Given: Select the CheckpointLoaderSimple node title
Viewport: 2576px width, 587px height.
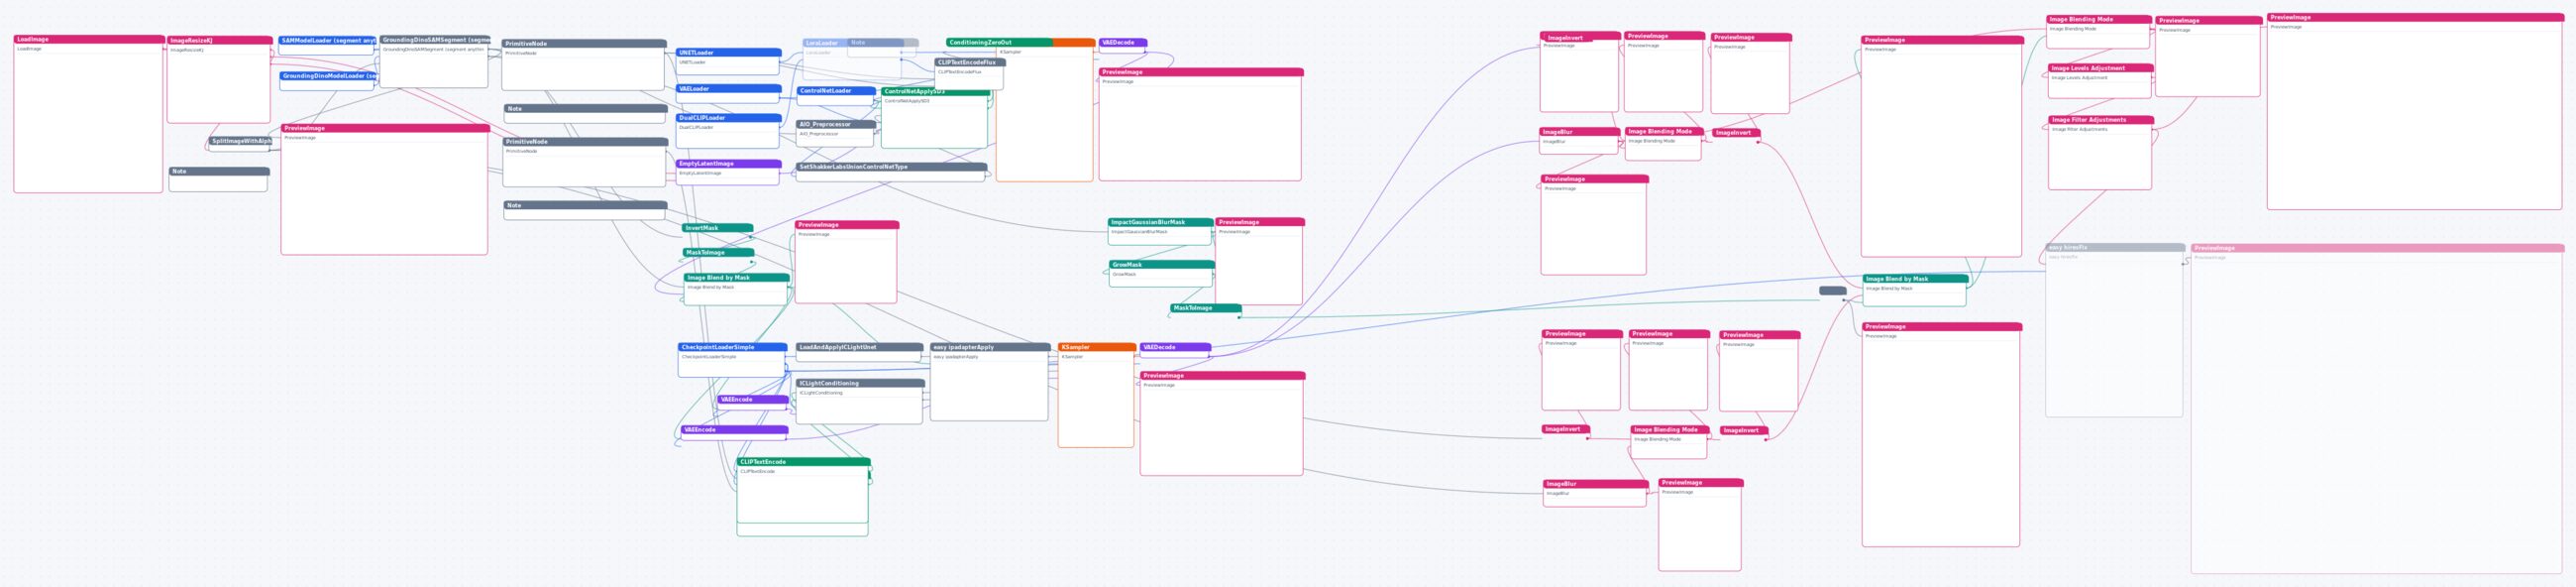Looking at the screenshot, I should 732,348.
